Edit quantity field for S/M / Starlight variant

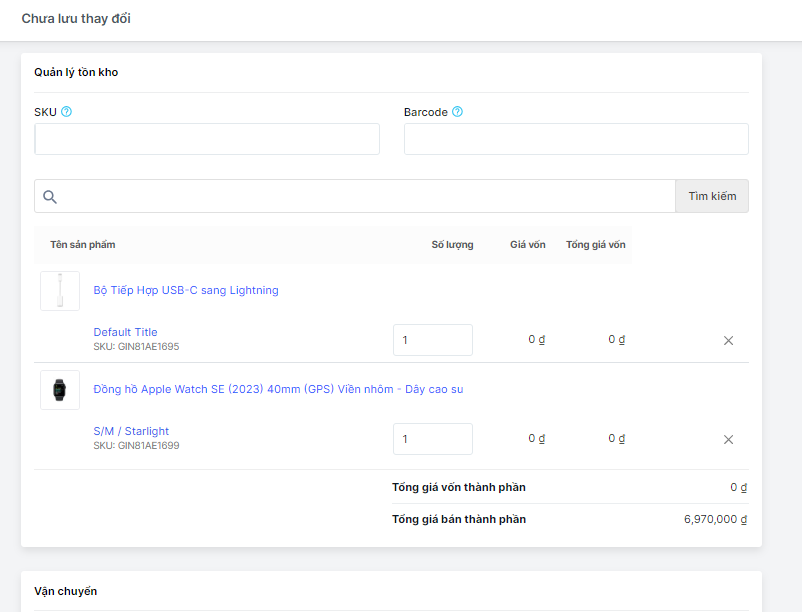pyautogui.click(x=433, y=439)
